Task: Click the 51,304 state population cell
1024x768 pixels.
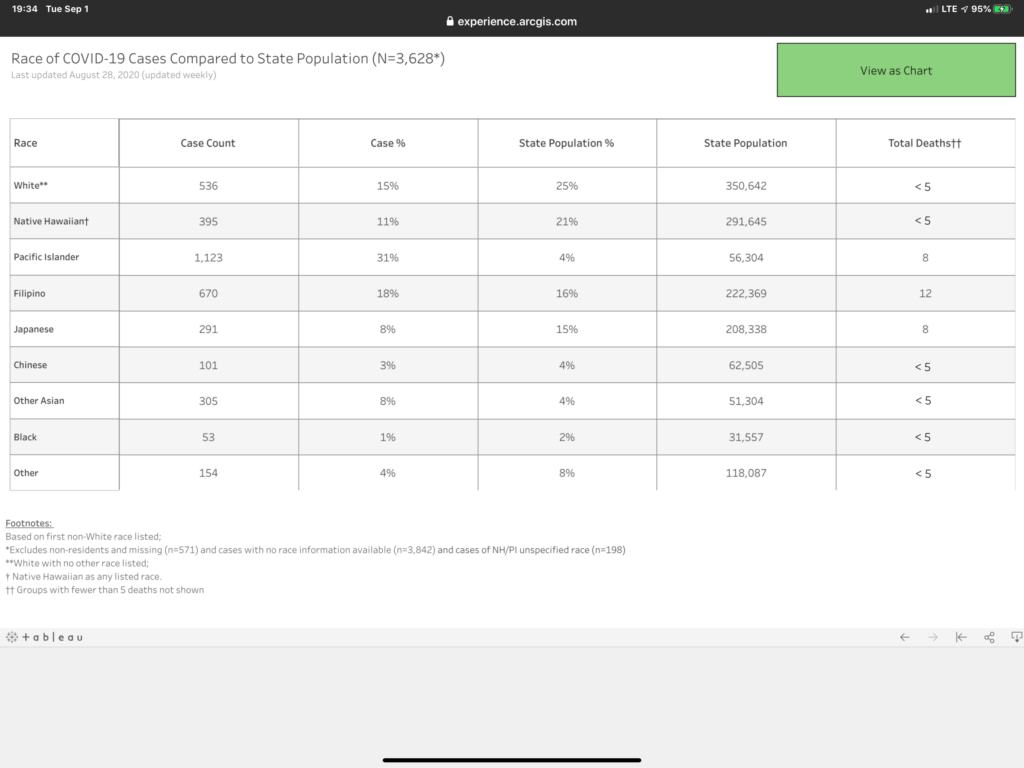Action: [x=746, y=402]
